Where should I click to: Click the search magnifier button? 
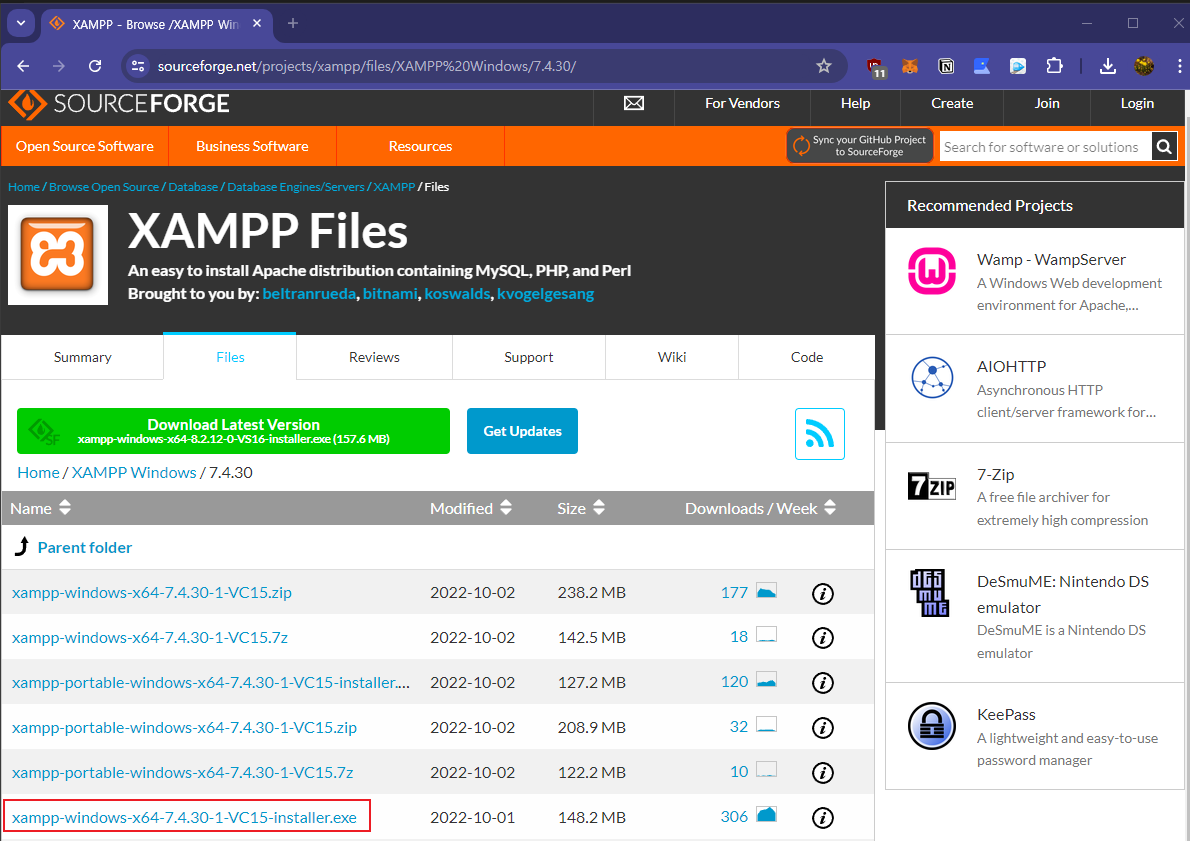(x=1163, y=146)
